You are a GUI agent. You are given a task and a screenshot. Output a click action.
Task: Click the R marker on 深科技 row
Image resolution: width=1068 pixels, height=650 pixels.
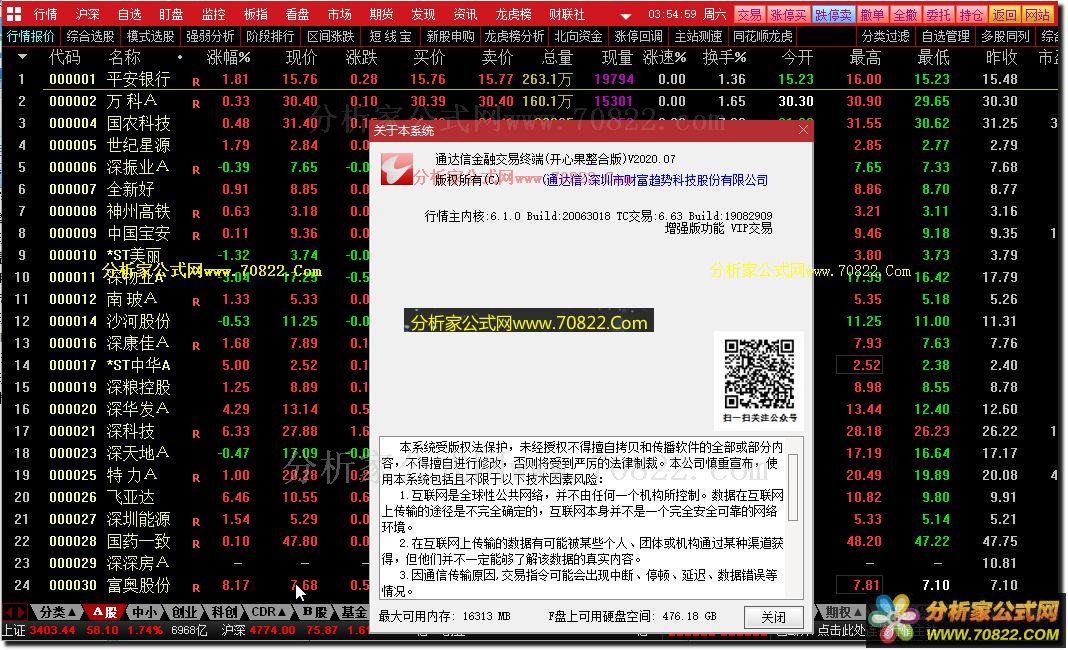pyautogui.click(x=196, y=434)
